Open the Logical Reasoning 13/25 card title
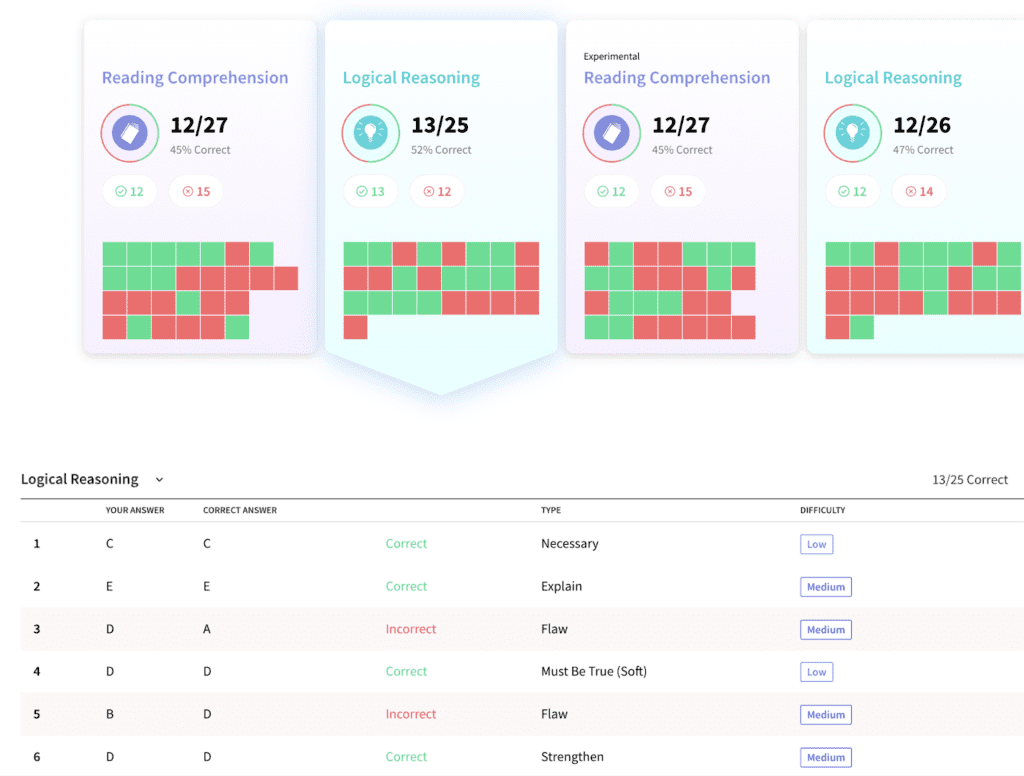The width and height of the screenshot is (1024, 776). click(x=411, y=78)
